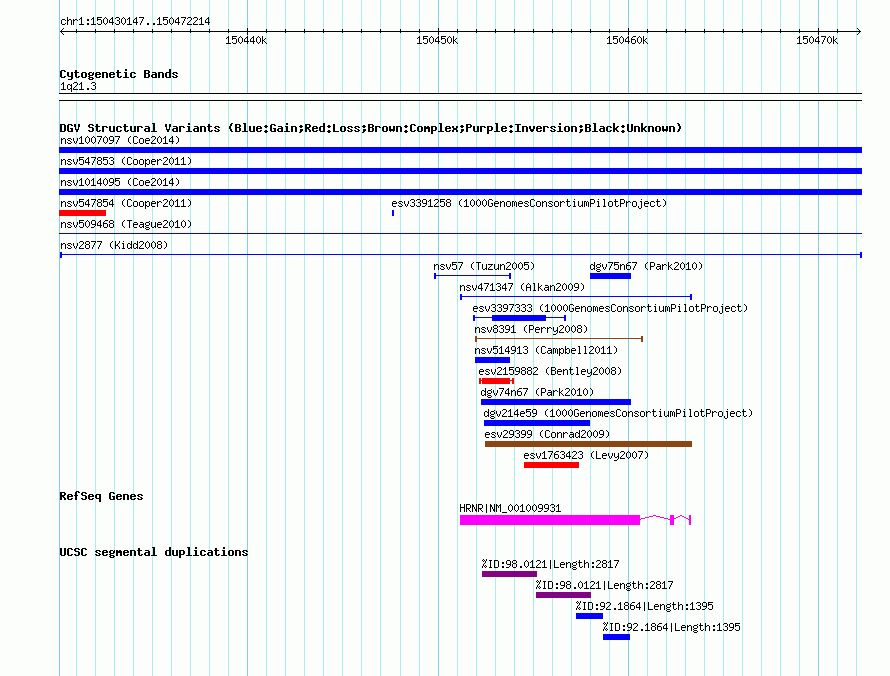Open the HRNR|NM_001009931 gene label
890x676 pixels.
510,508
